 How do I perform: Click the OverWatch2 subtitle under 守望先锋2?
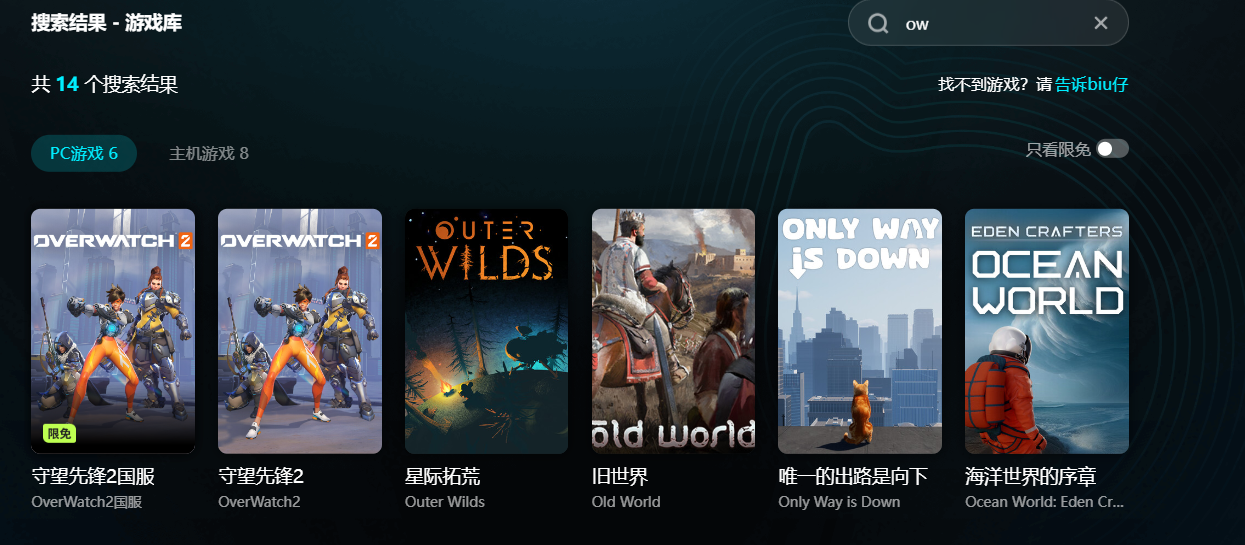pyautogui.click(x=261, y=502)
